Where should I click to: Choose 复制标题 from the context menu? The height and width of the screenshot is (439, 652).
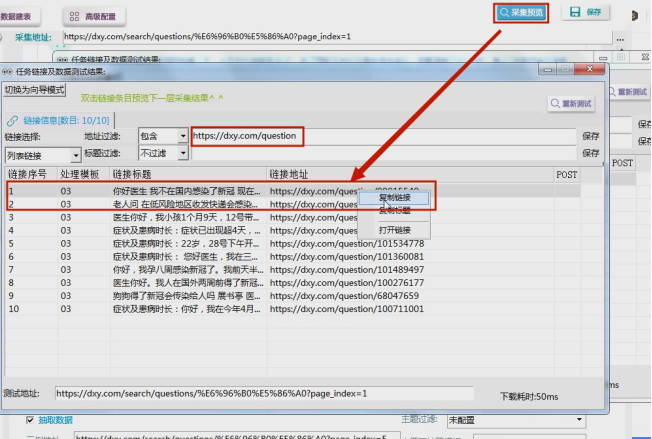click(x=394, y=210)
